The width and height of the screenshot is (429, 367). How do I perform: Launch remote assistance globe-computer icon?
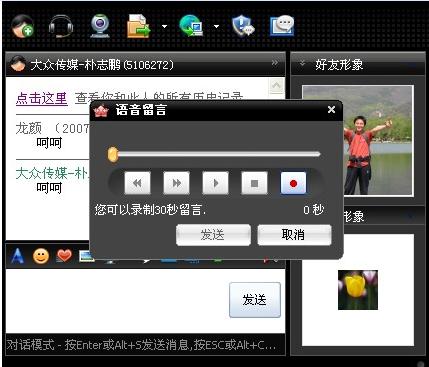191,26
